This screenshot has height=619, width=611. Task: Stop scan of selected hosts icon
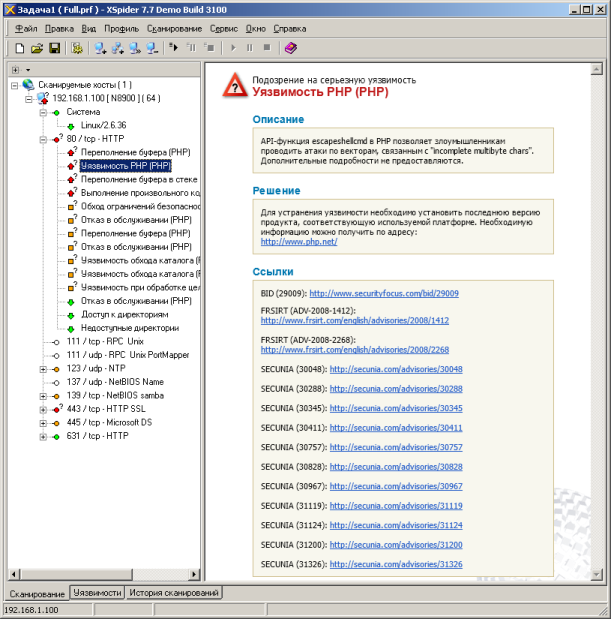(209, 47)
